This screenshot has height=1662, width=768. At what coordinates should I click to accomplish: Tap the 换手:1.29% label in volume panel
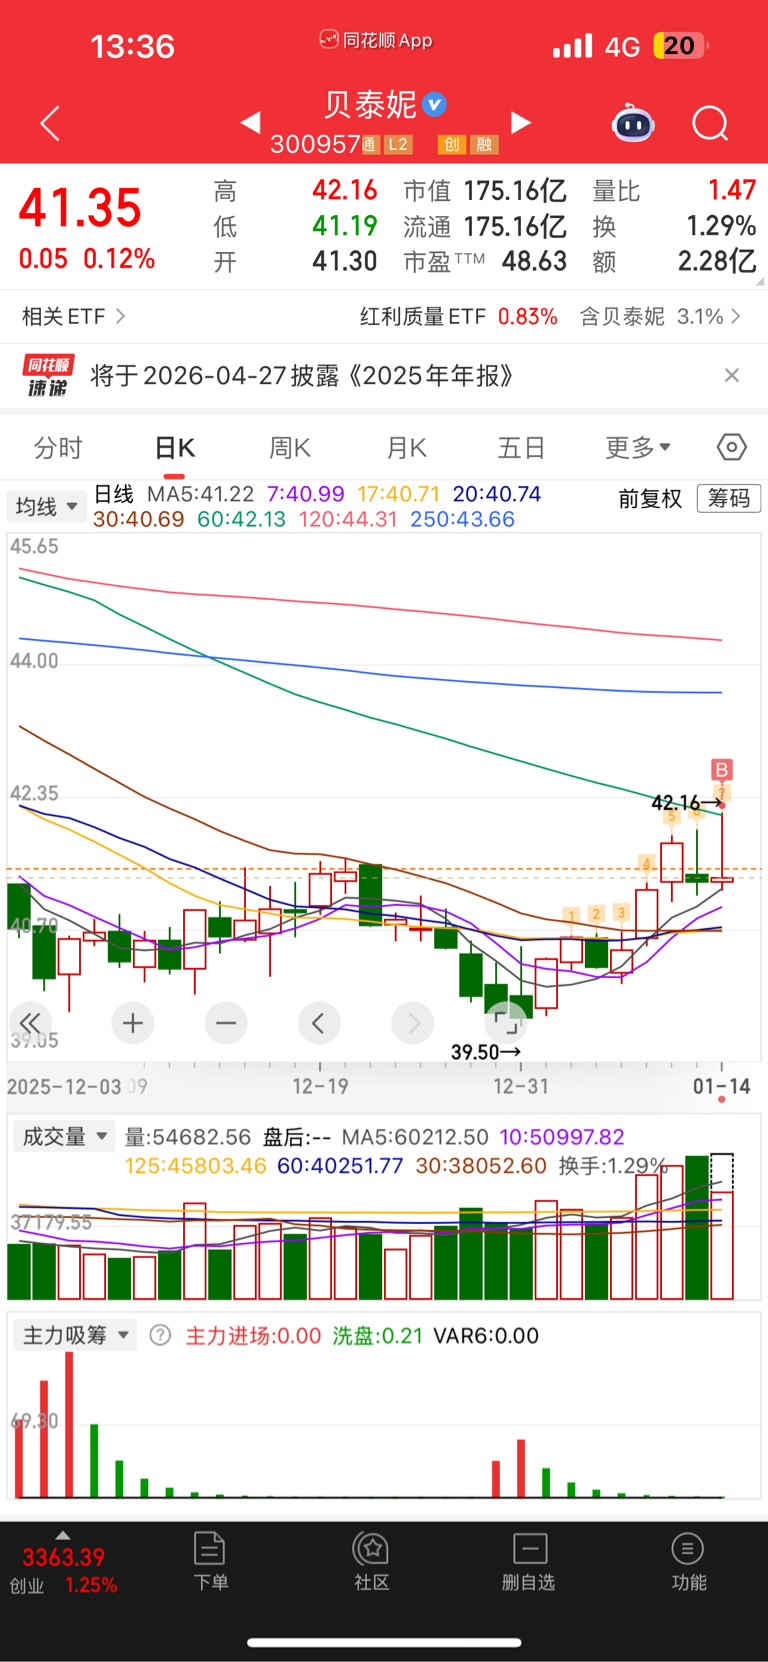pos(613,1165)
